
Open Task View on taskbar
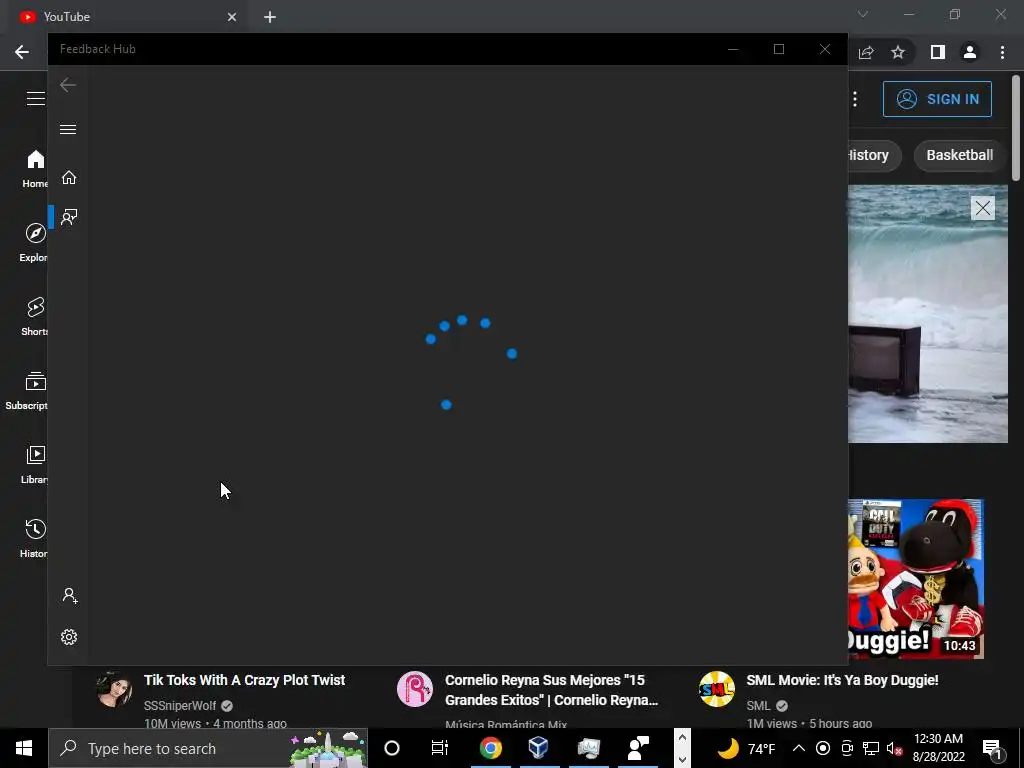click(x=440, y=748)
